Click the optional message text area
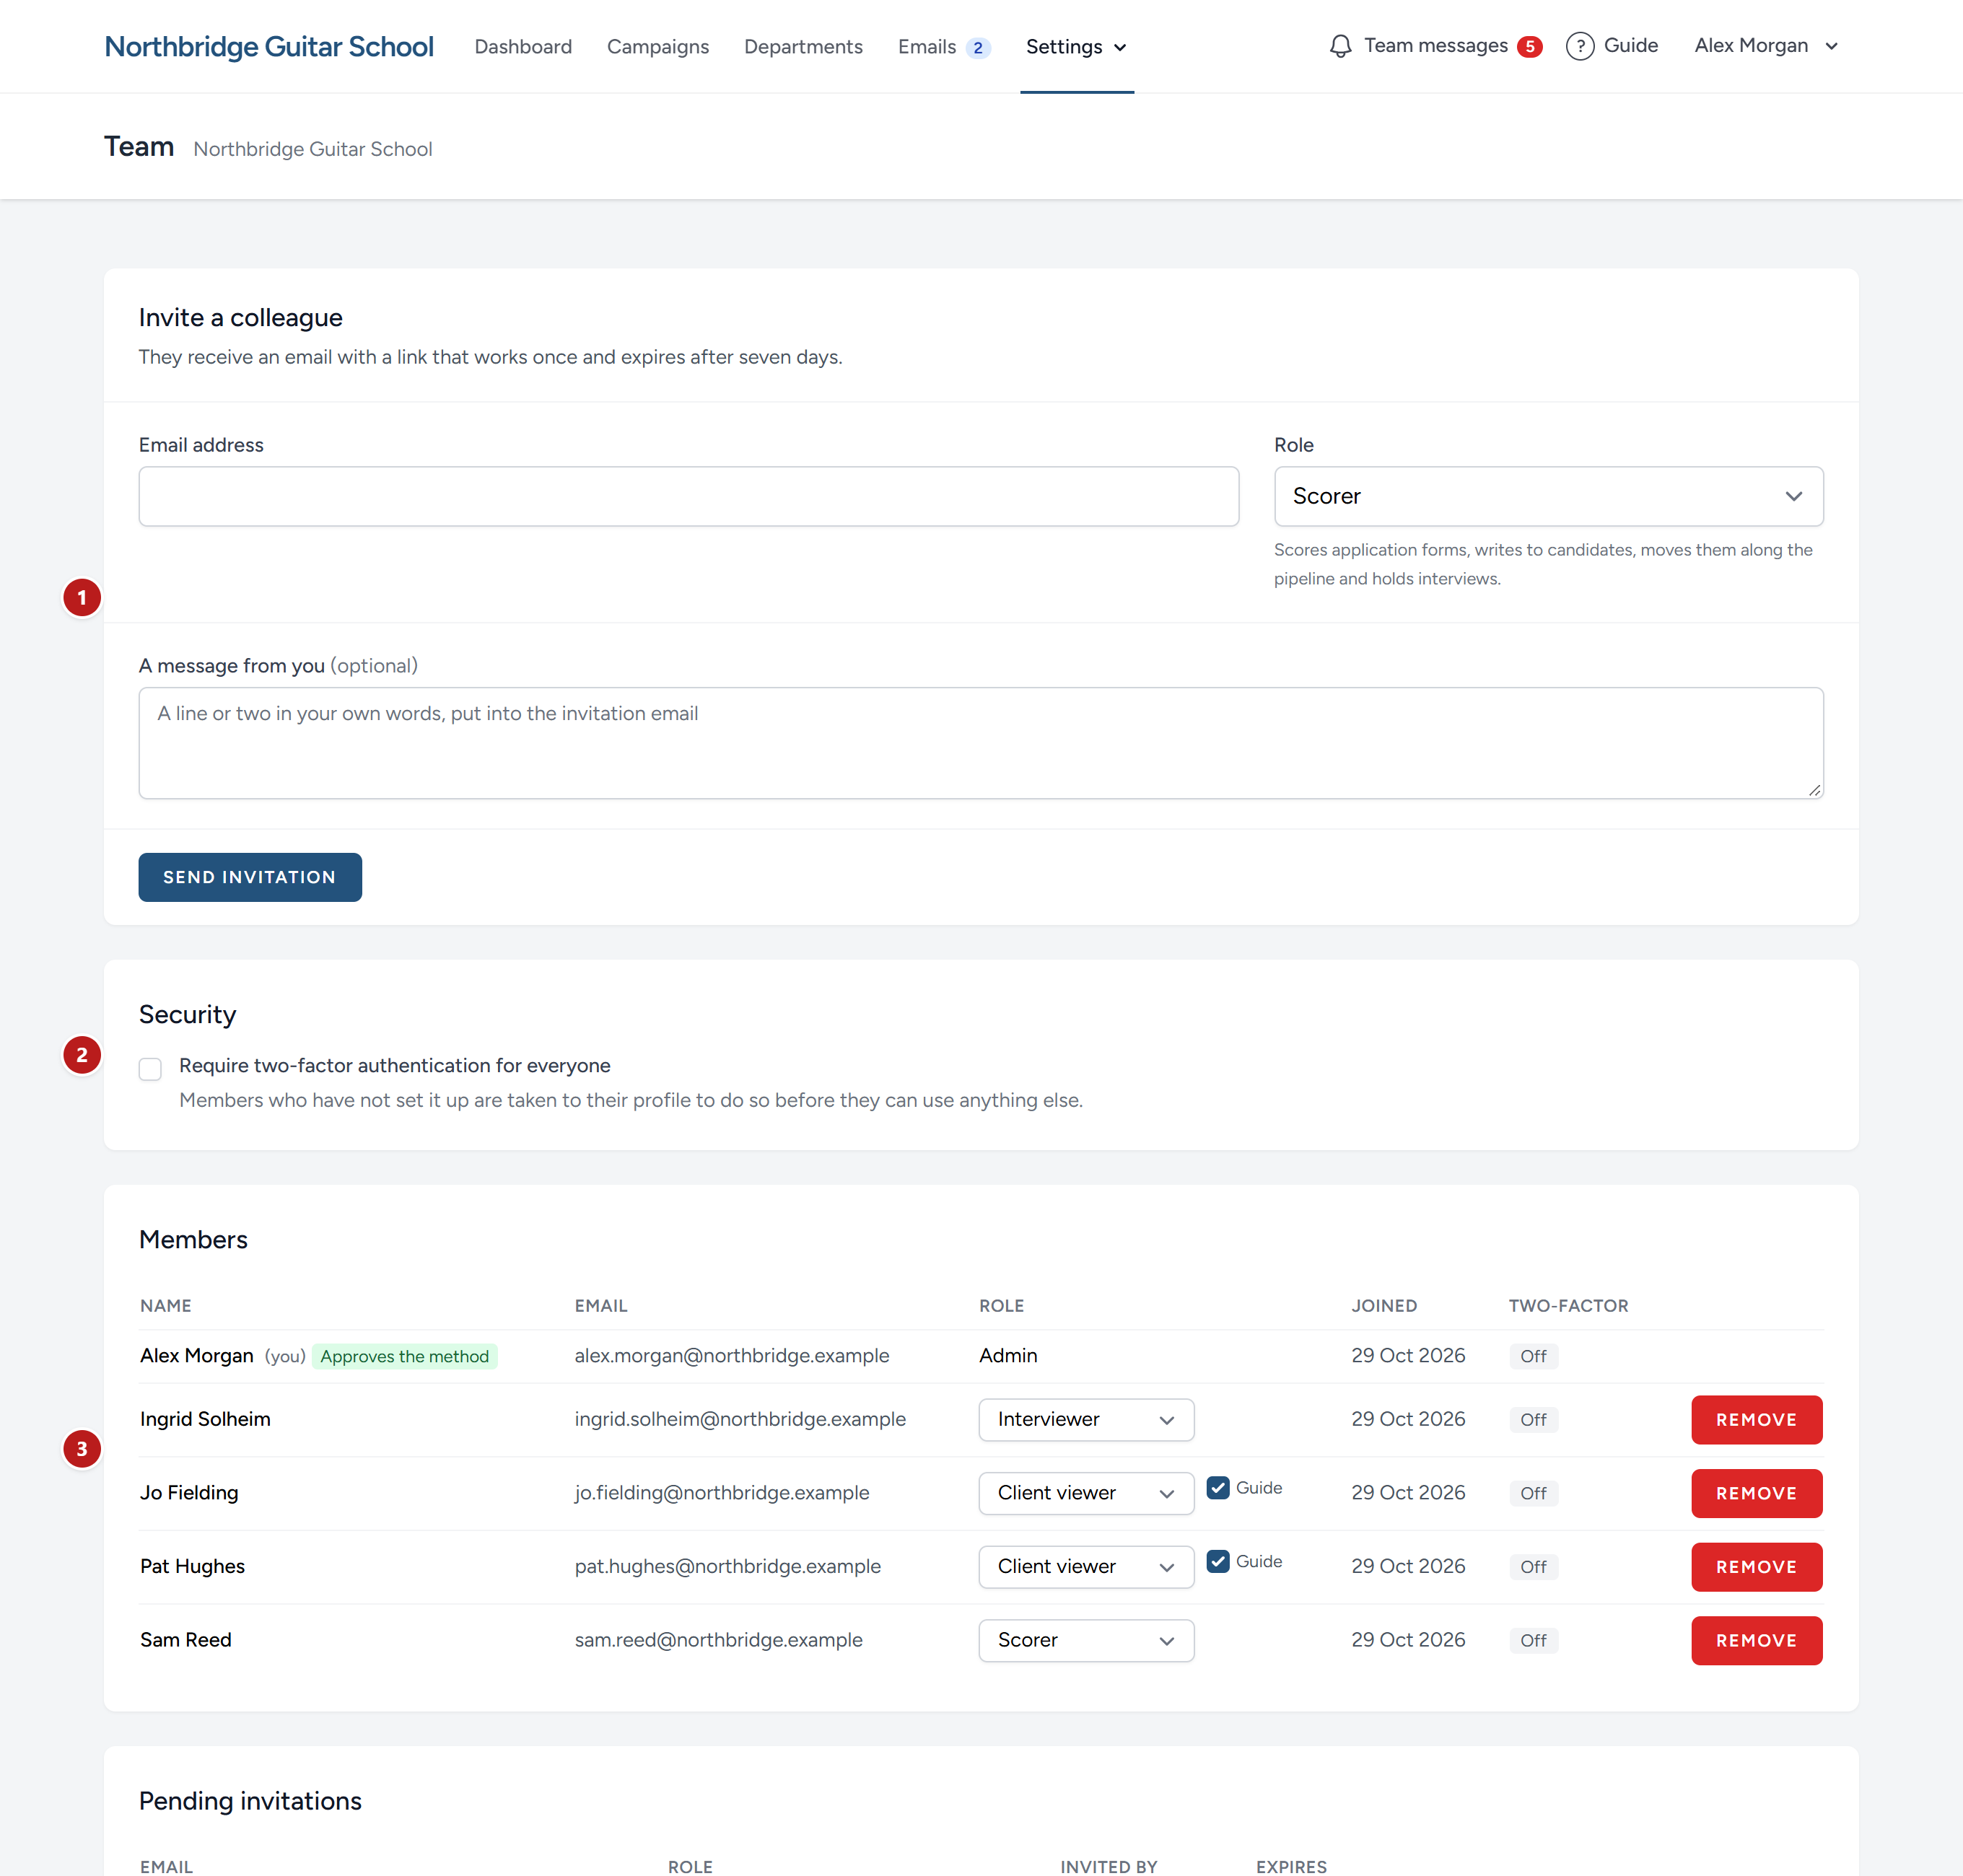This screenshot has height=1876, width=1963. pyautogui.click(x=981, y=742)
